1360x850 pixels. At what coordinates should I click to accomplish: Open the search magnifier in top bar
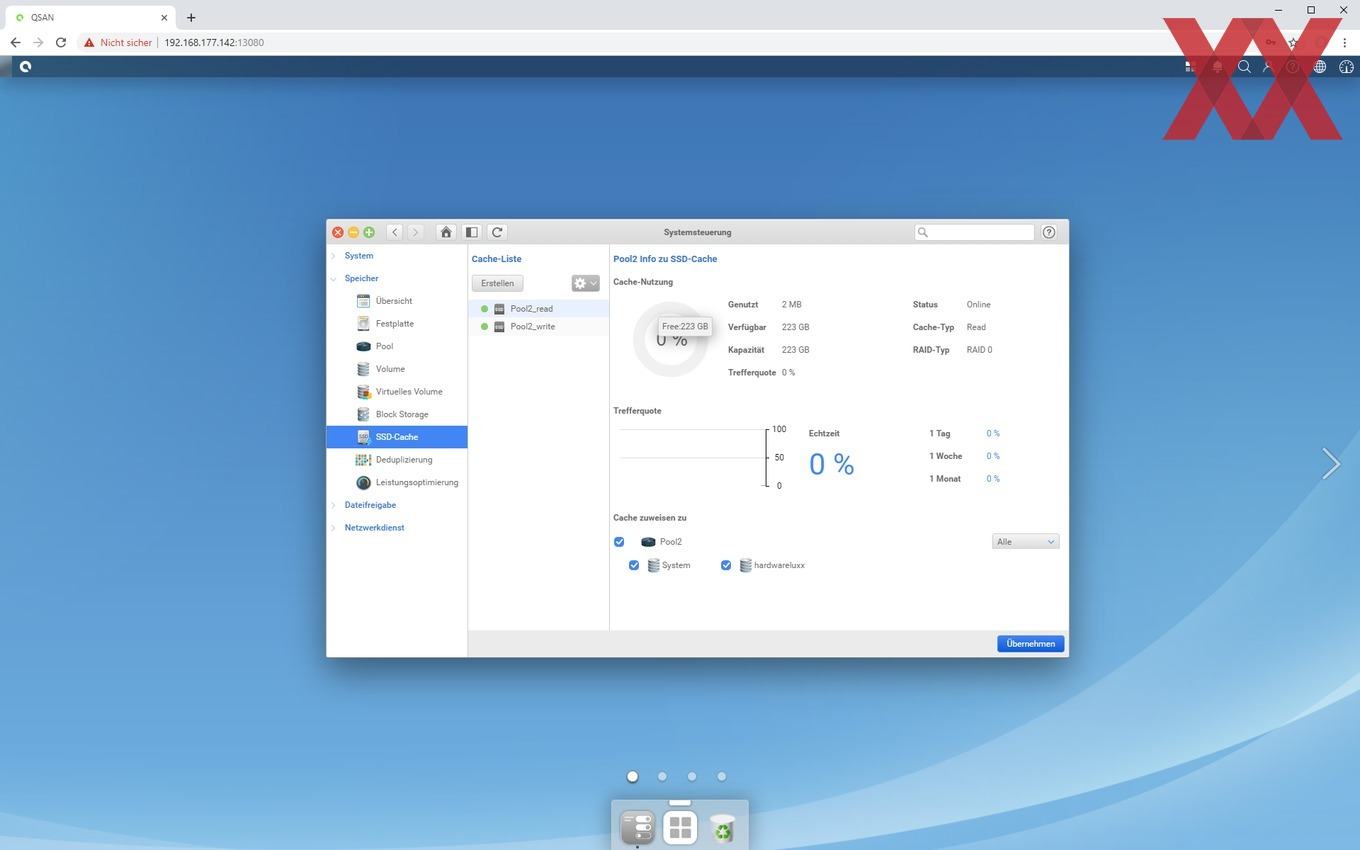pos(1244,67)
